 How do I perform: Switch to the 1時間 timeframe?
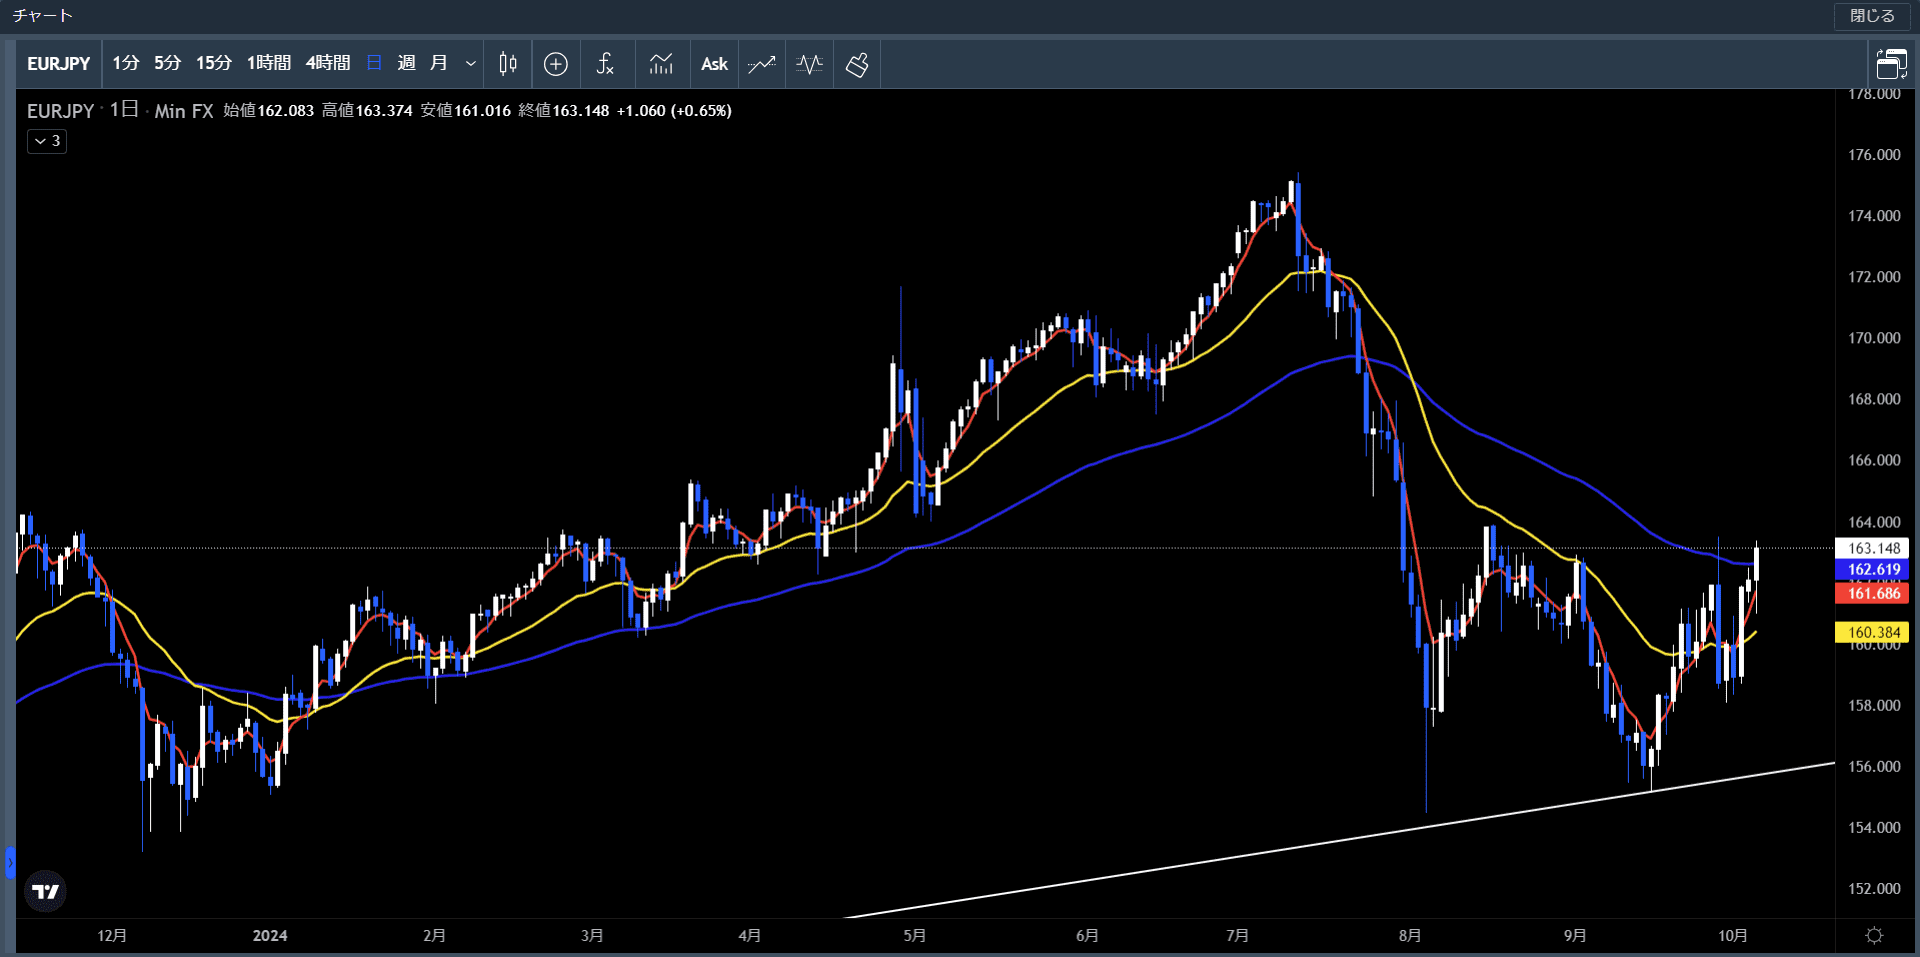(269, 63)
